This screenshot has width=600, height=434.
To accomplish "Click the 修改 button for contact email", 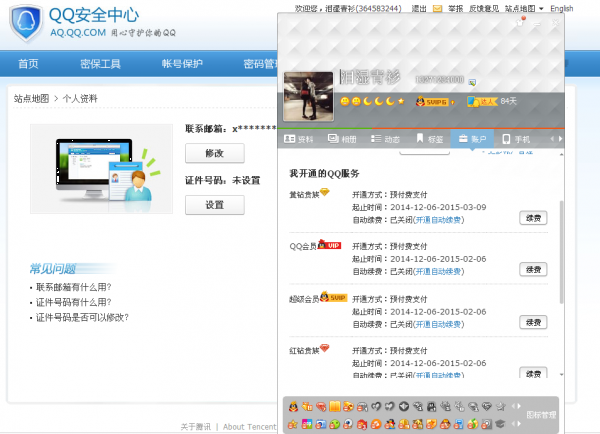I will coord(215,153).
